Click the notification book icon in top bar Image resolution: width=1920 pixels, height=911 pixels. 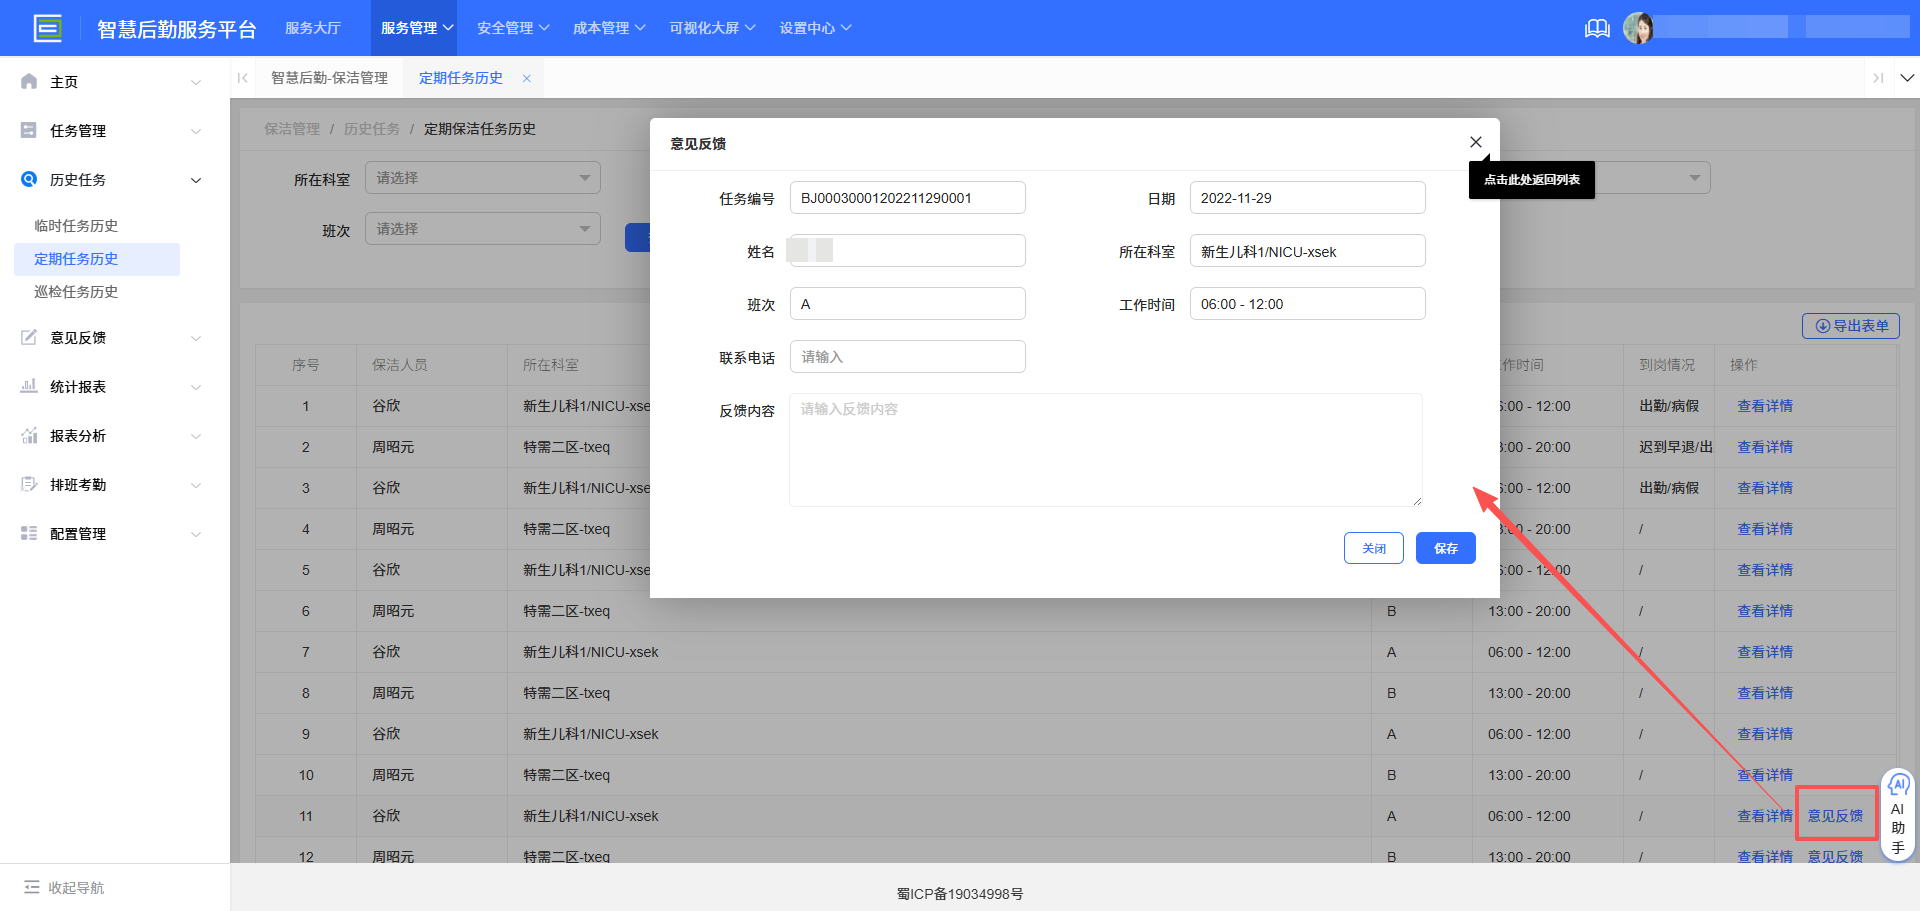click(x=1596, y=28)
